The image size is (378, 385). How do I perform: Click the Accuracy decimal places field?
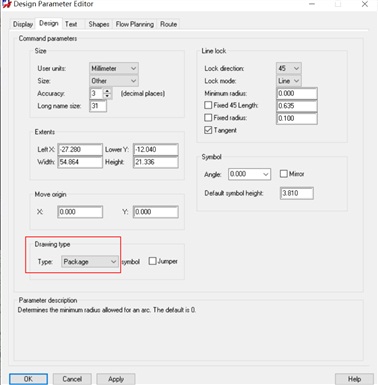point(97,94)
